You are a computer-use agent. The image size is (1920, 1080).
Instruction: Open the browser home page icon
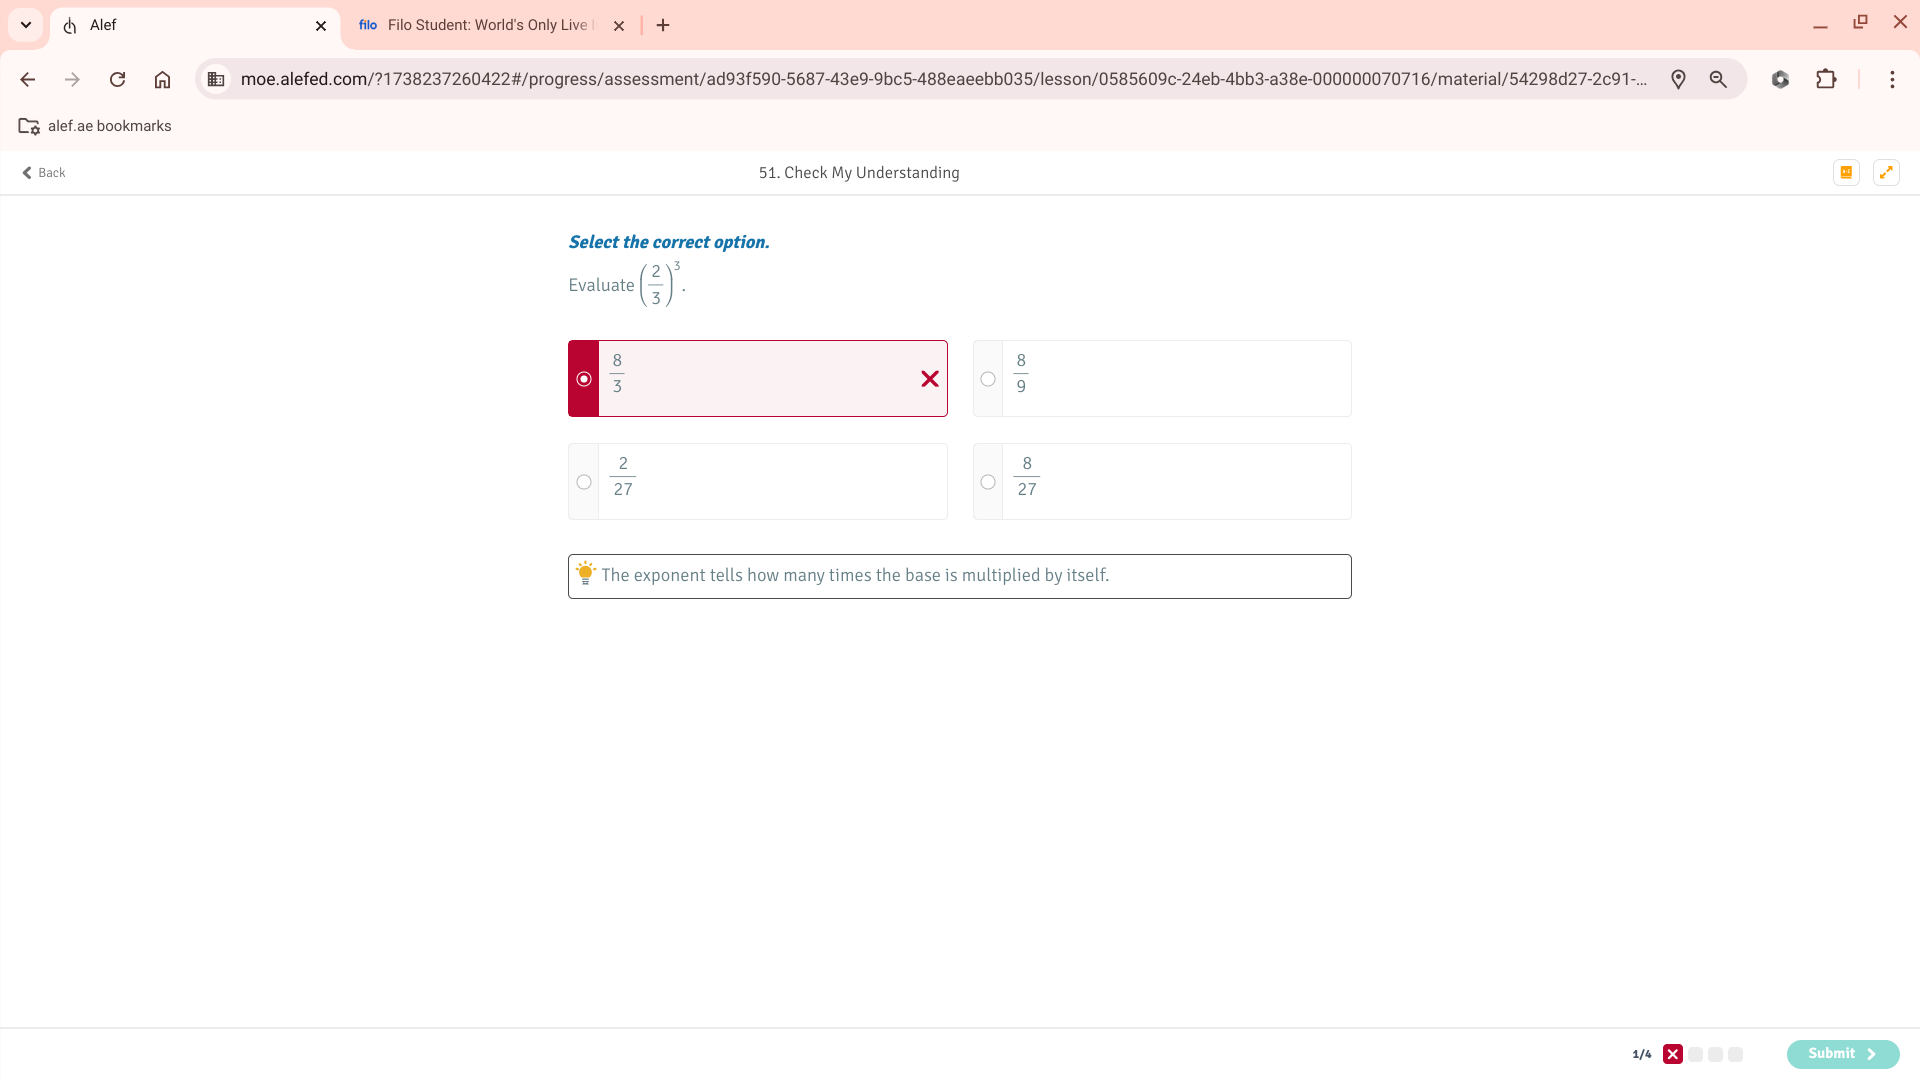(162, 79)
